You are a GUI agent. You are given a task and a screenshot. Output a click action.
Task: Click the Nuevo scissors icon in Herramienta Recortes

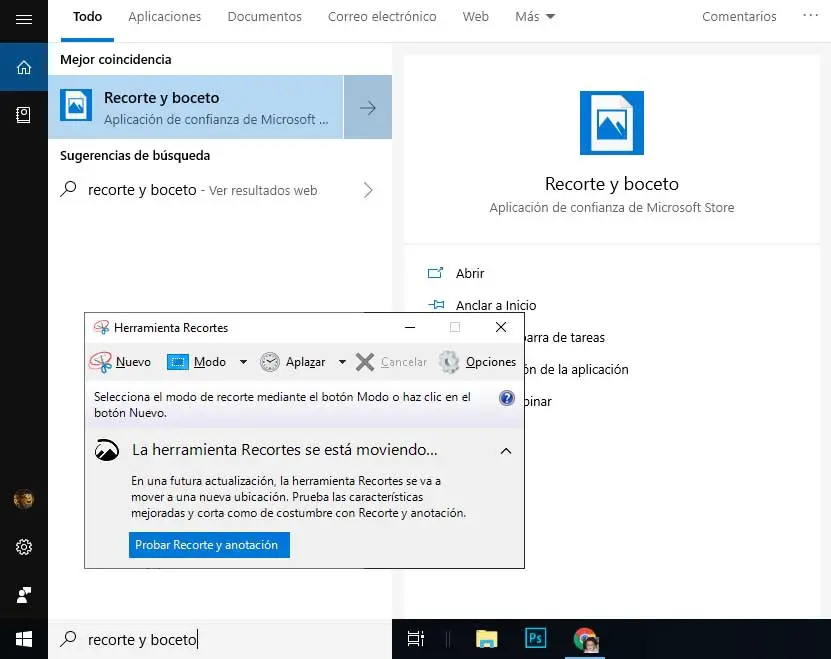tap(100, 362)
